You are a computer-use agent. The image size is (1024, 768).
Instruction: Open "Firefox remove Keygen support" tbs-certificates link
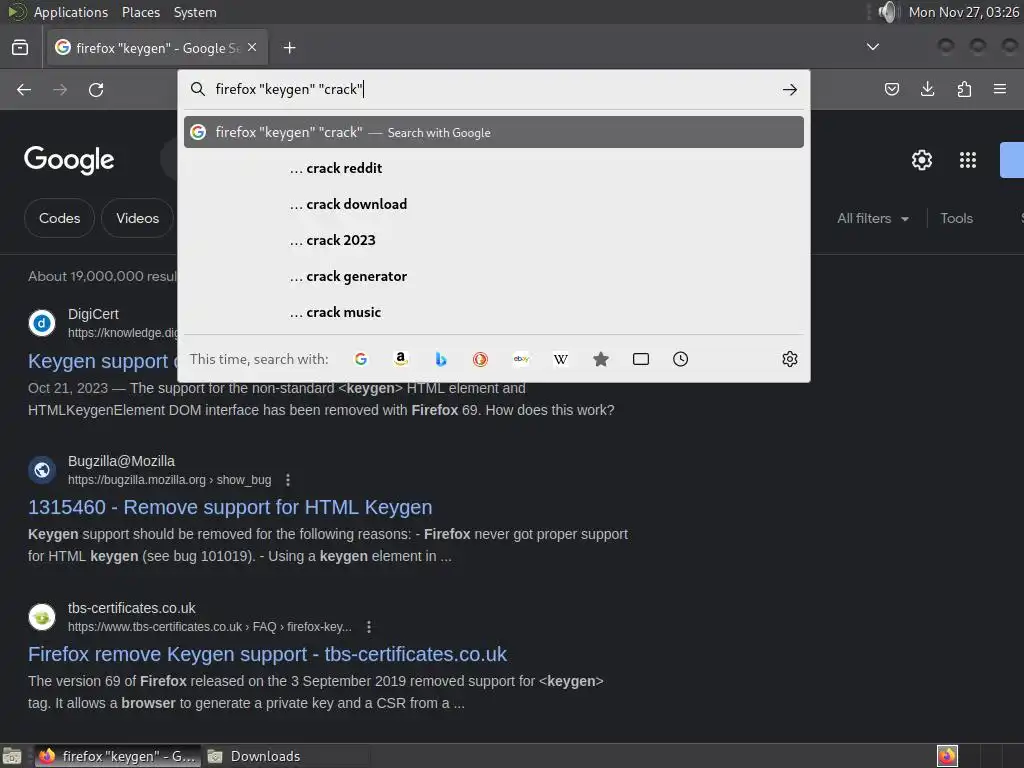click(x=268, y=654)
